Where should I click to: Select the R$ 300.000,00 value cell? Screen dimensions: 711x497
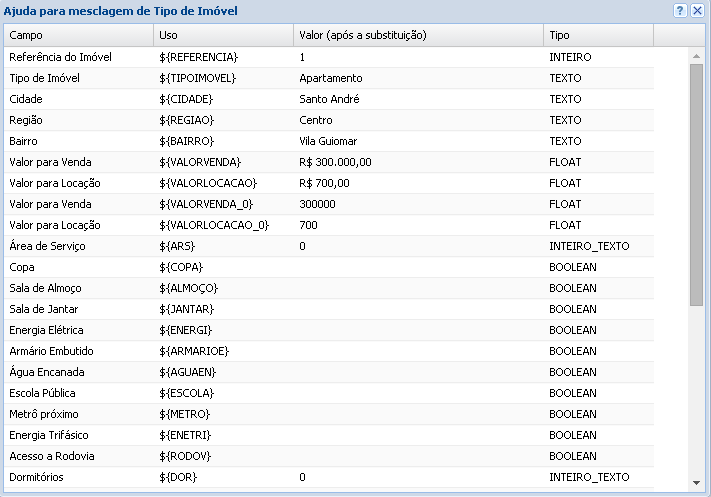click(335, 162)
